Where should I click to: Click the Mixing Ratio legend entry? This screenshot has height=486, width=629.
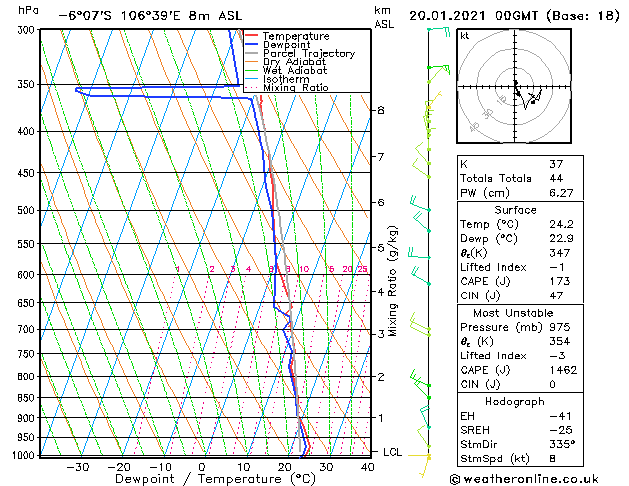point(295,88)
